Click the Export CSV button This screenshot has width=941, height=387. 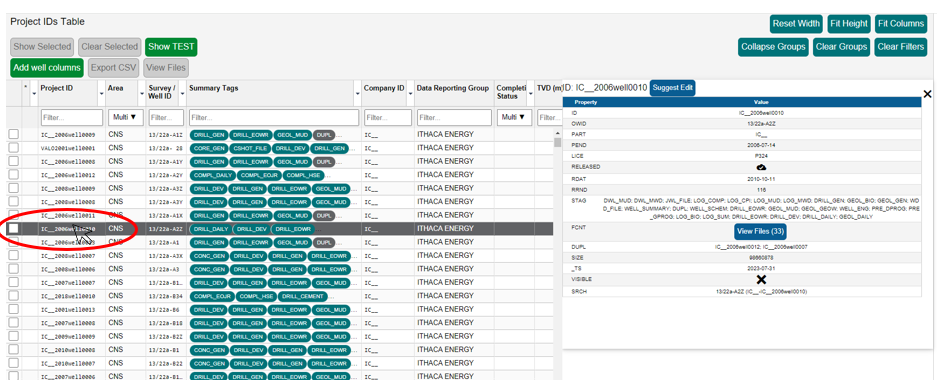[x=113, y=68]
